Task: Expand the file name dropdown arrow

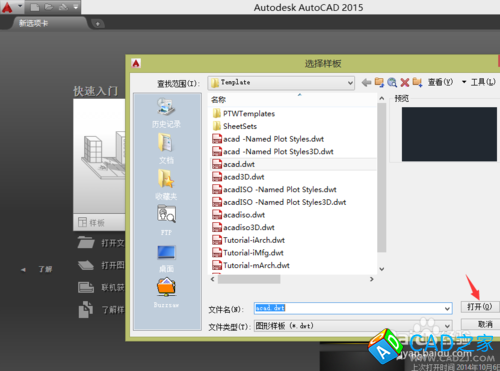Action: point(447,309)
